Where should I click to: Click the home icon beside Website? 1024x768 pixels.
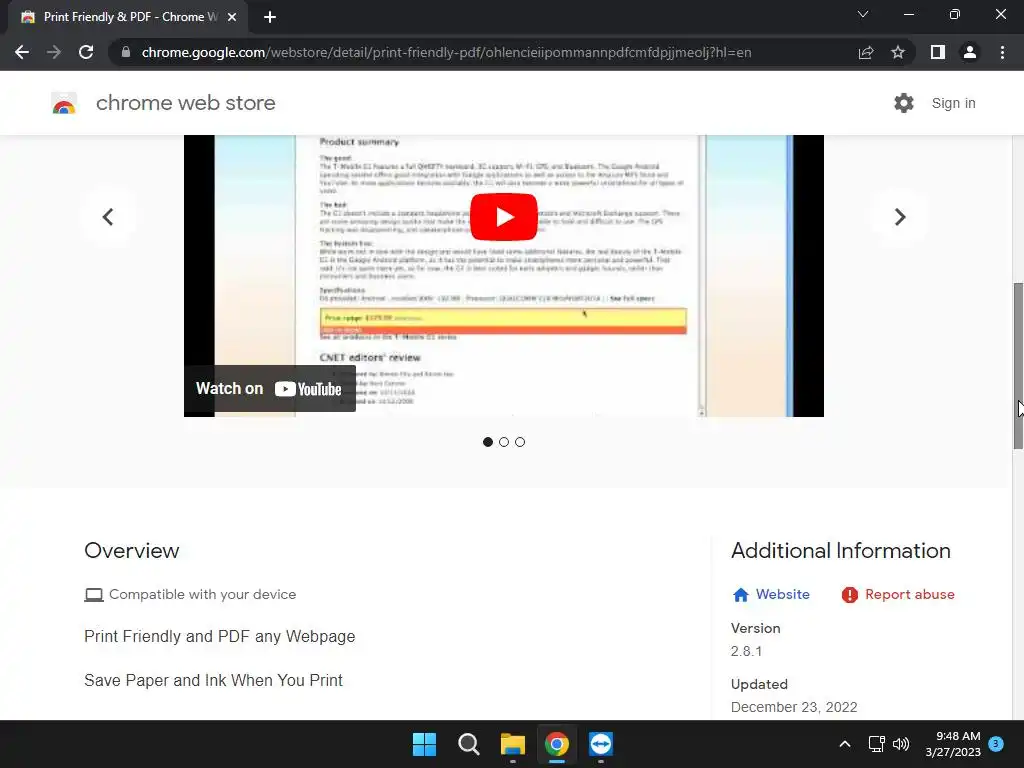pos(741,595)
